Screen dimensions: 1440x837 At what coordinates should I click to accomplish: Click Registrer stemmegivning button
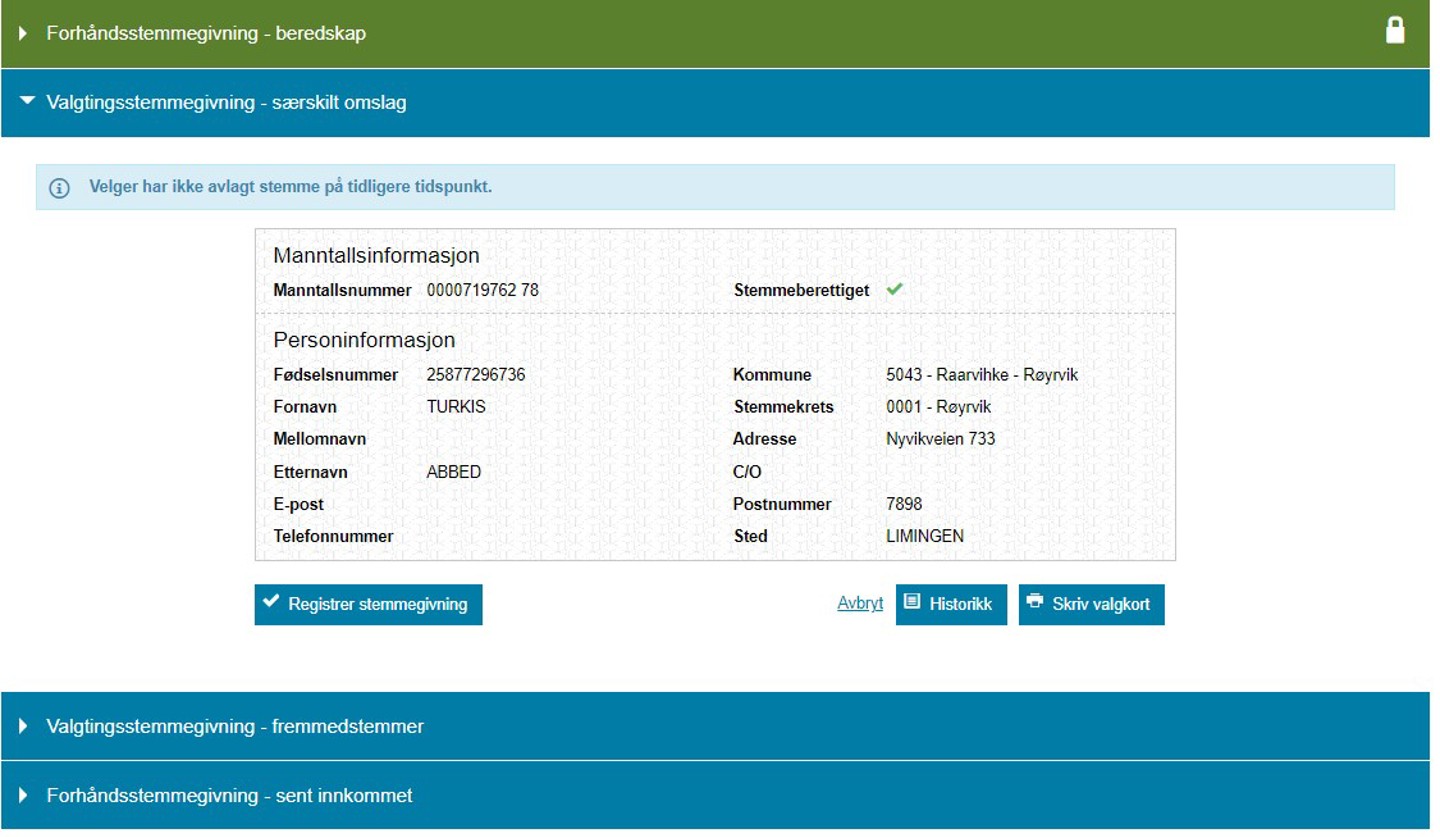(x=368, y=604)
